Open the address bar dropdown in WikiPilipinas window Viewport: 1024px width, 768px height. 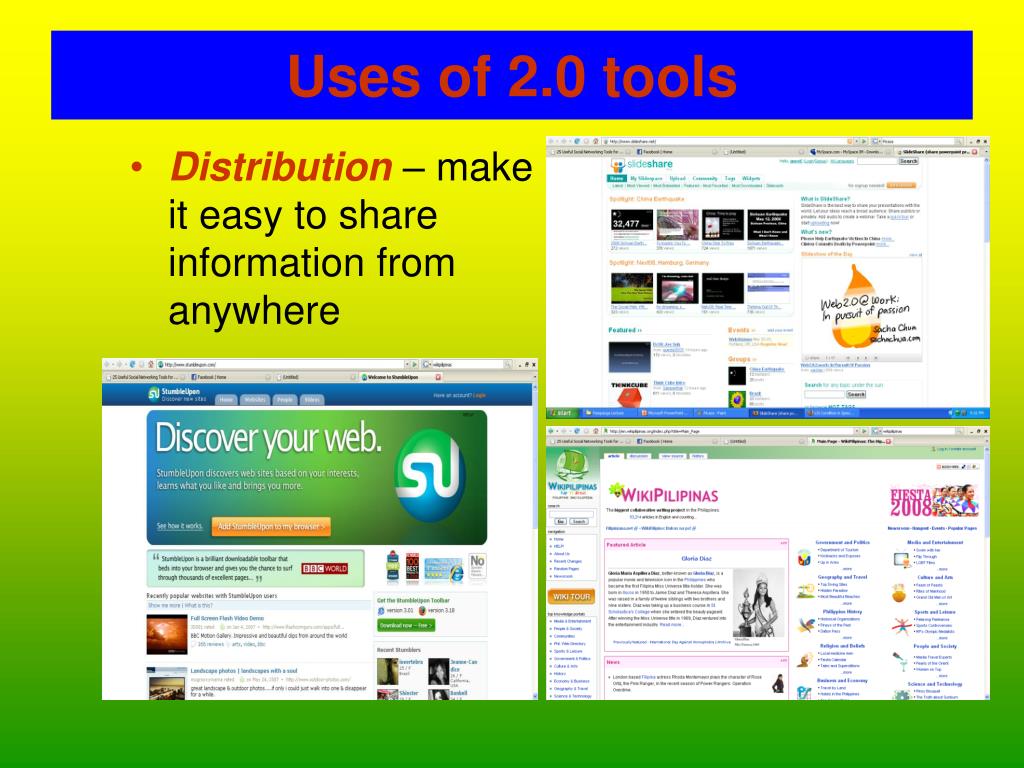pos(856,432)
